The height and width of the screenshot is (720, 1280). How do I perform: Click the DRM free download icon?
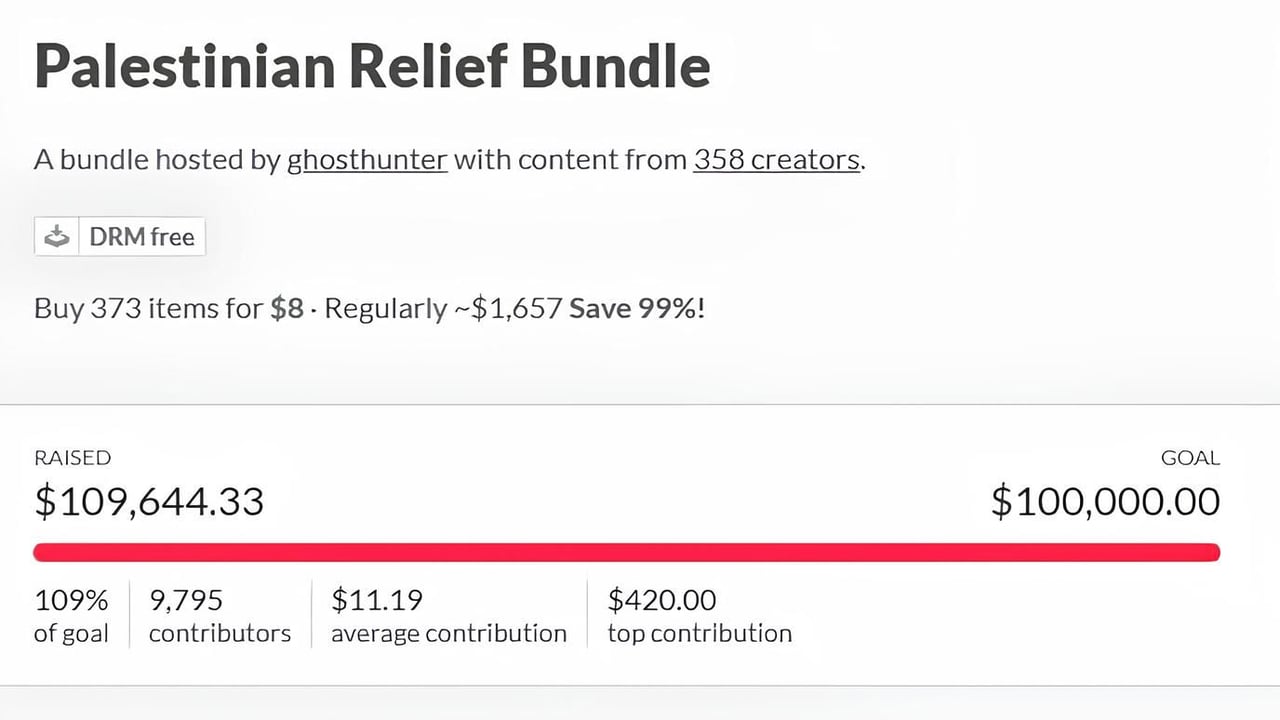coord(57,237)
